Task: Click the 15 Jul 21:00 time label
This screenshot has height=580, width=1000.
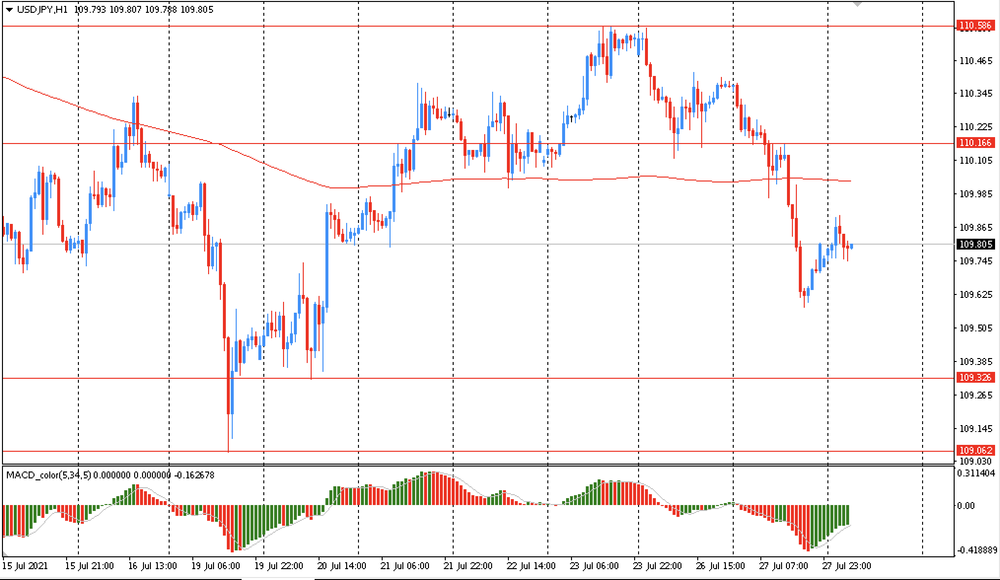Action: click(90, 566)
